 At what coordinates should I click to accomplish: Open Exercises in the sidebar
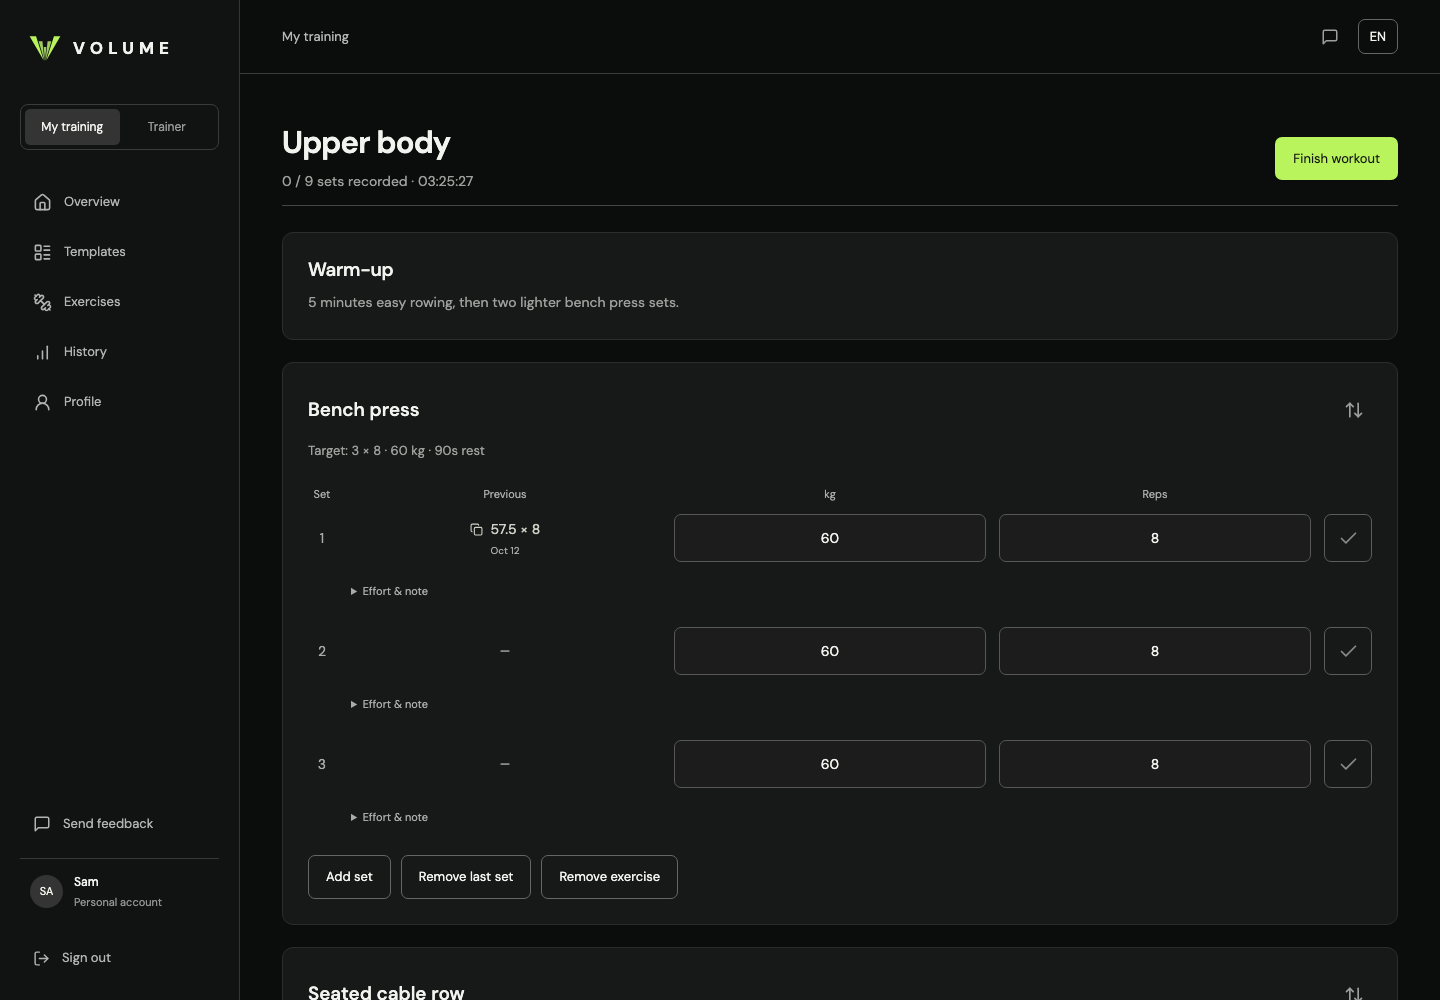point(119,302)
